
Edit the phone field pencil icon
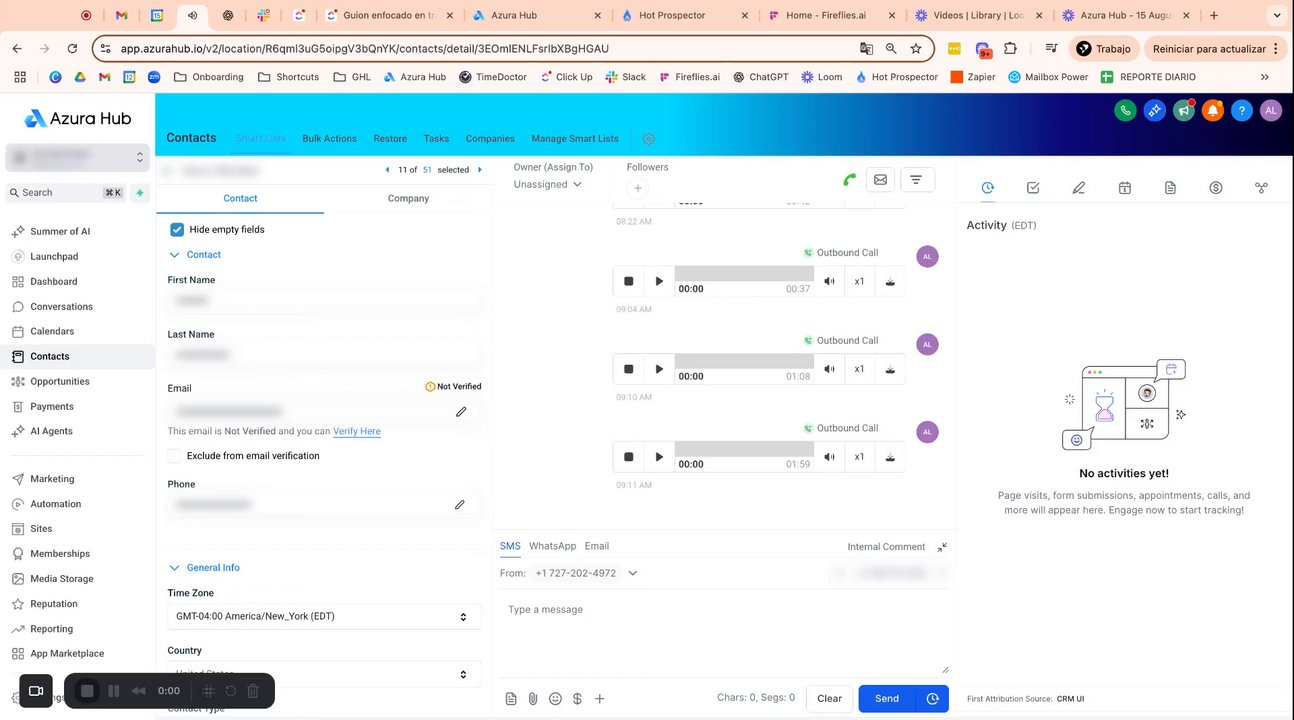(460, 505)
